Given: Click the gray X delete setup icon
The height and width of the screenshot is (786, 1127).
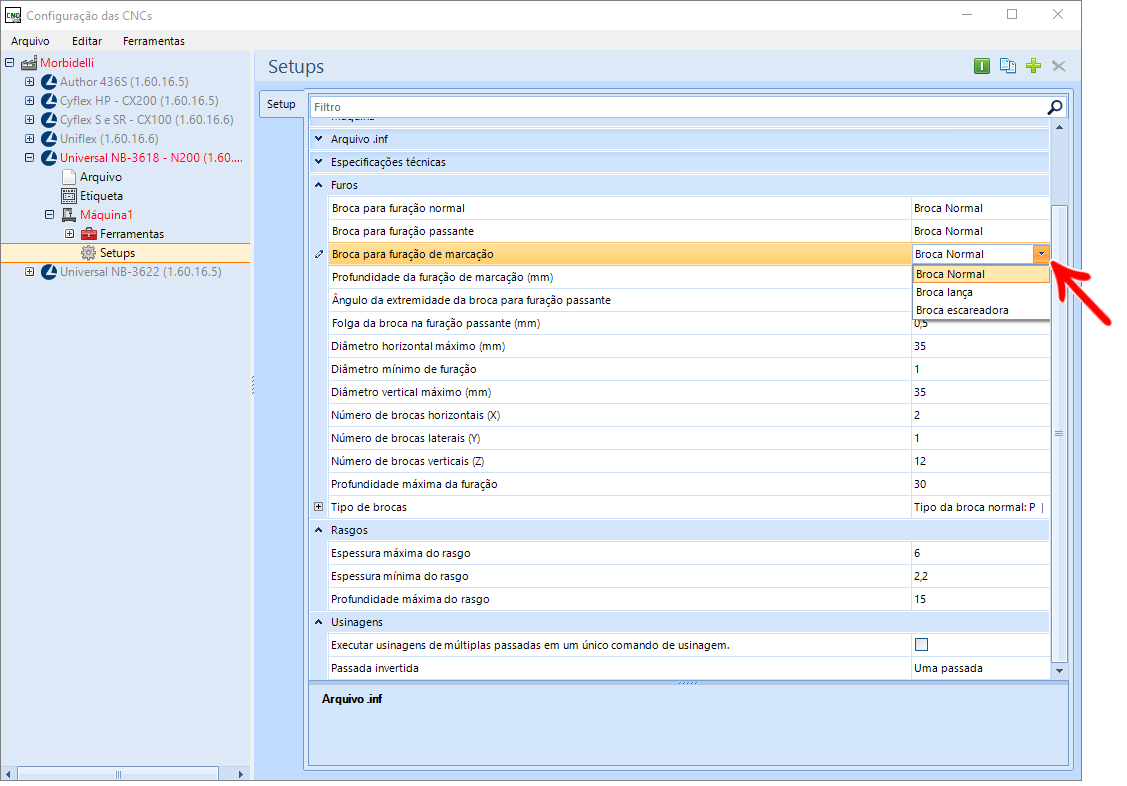Looking at the screenshot, I should click(x=1059, y=66).
